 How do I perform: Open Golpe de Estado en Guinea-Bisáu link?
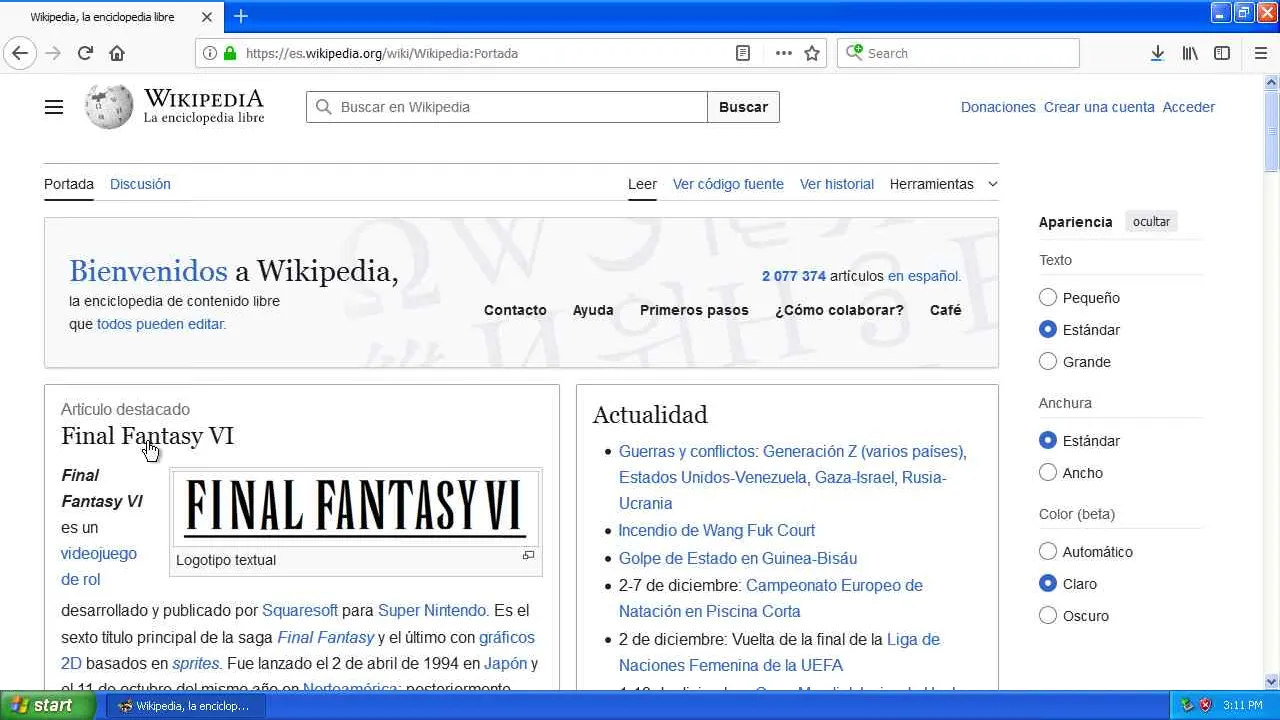pyautogui.click(x=738, y=558)
